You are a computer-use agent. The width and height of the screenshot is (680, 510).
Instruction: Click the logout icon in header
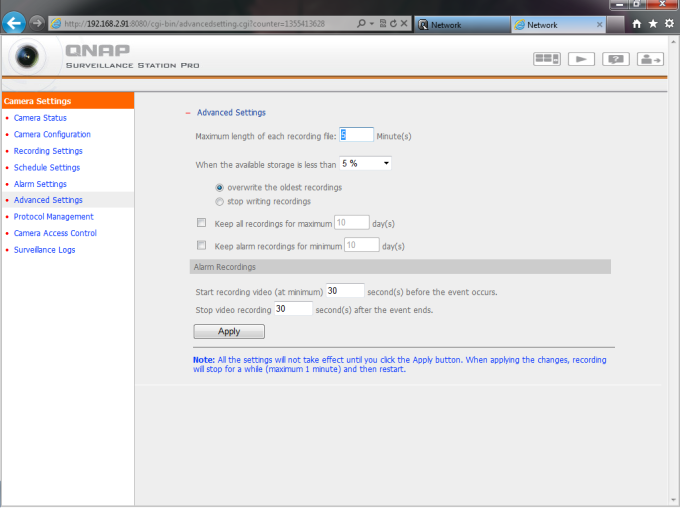[x=651, y=59]
